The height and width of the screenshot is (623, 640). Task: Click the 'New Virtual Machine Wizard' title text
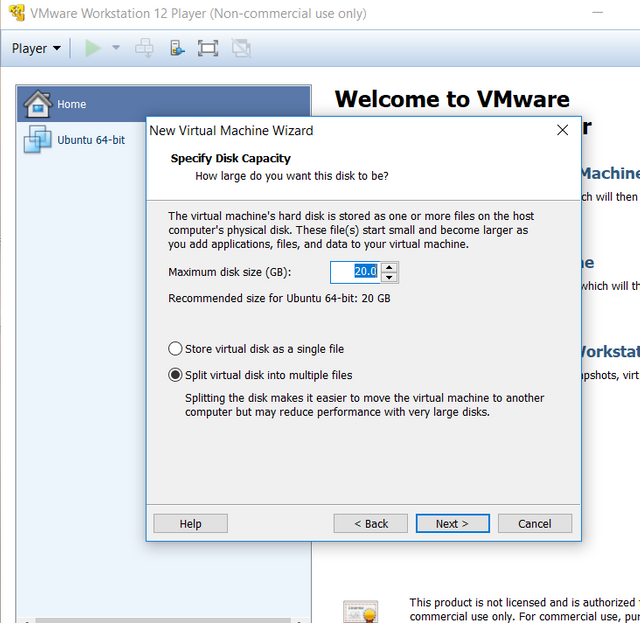tap(231, 131)
